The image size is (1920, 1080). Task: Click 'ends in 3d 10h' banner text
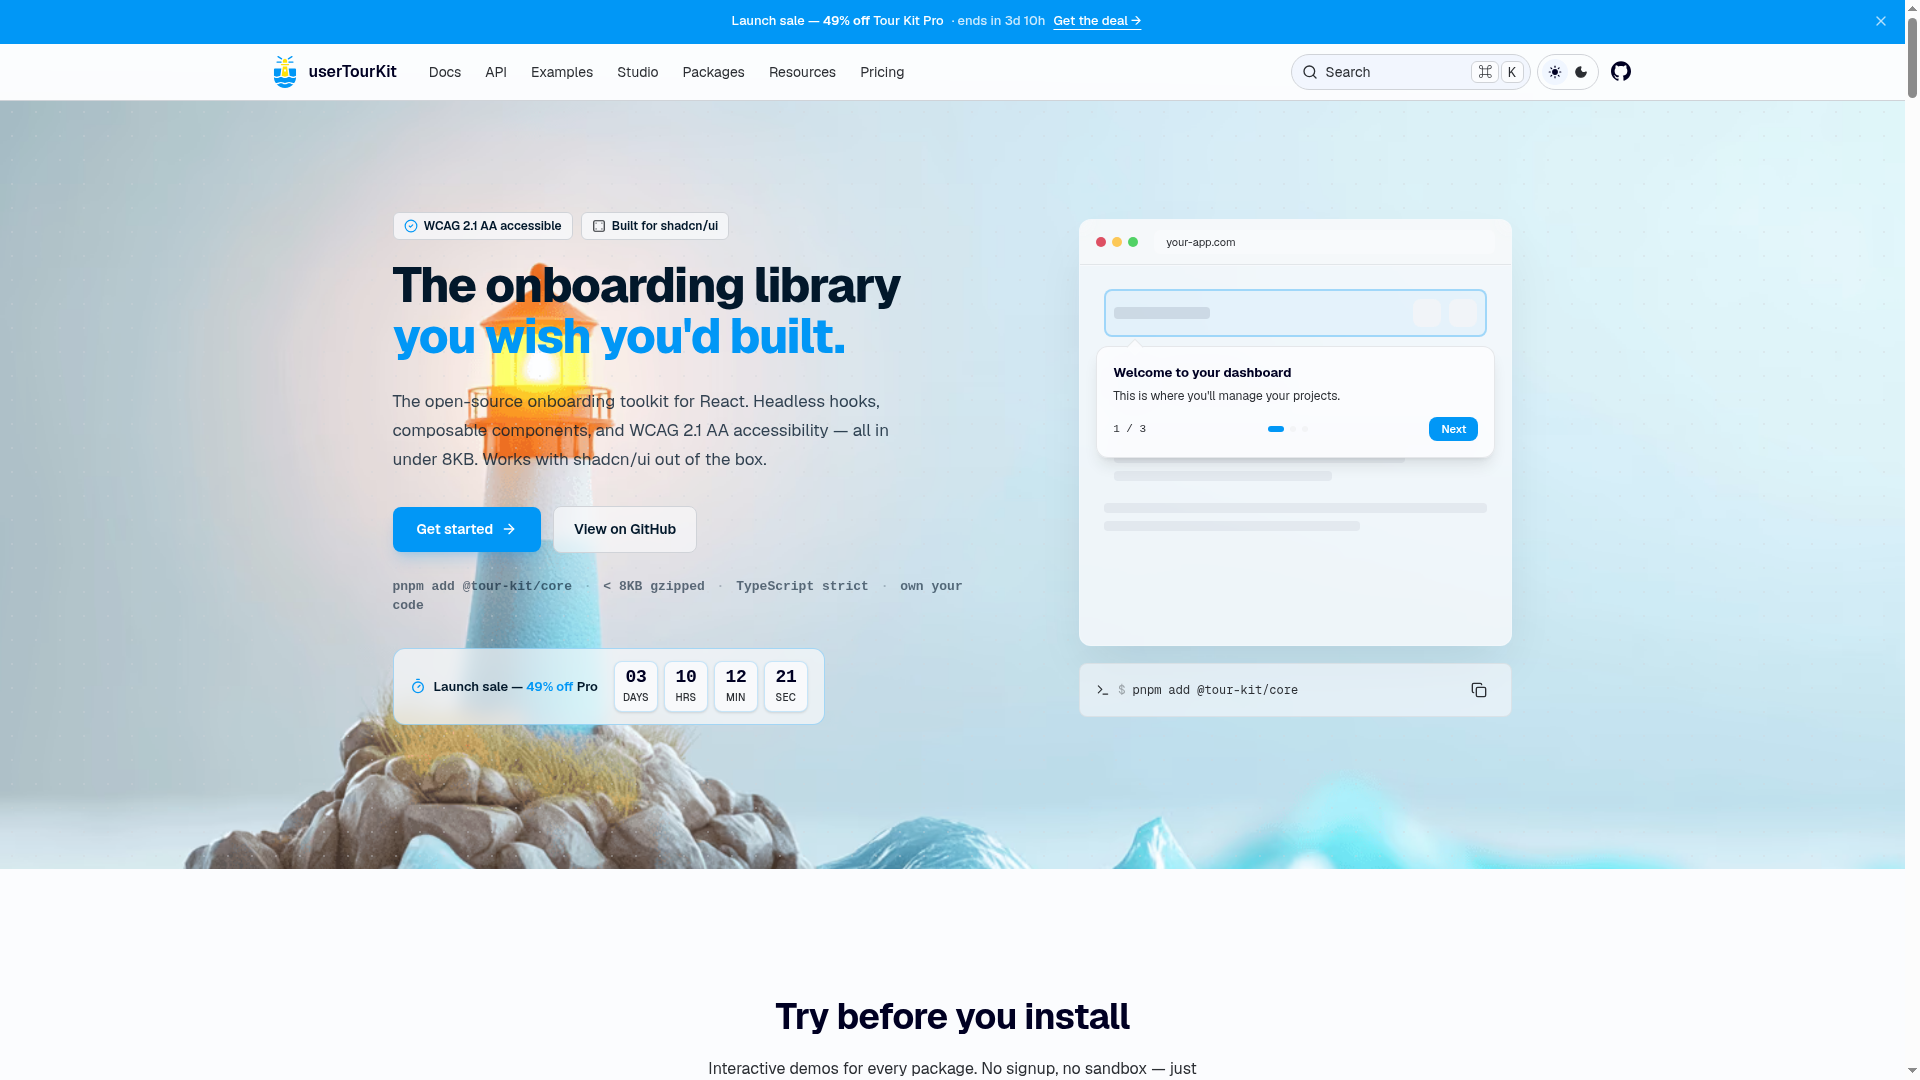[x=1001, y=21]
